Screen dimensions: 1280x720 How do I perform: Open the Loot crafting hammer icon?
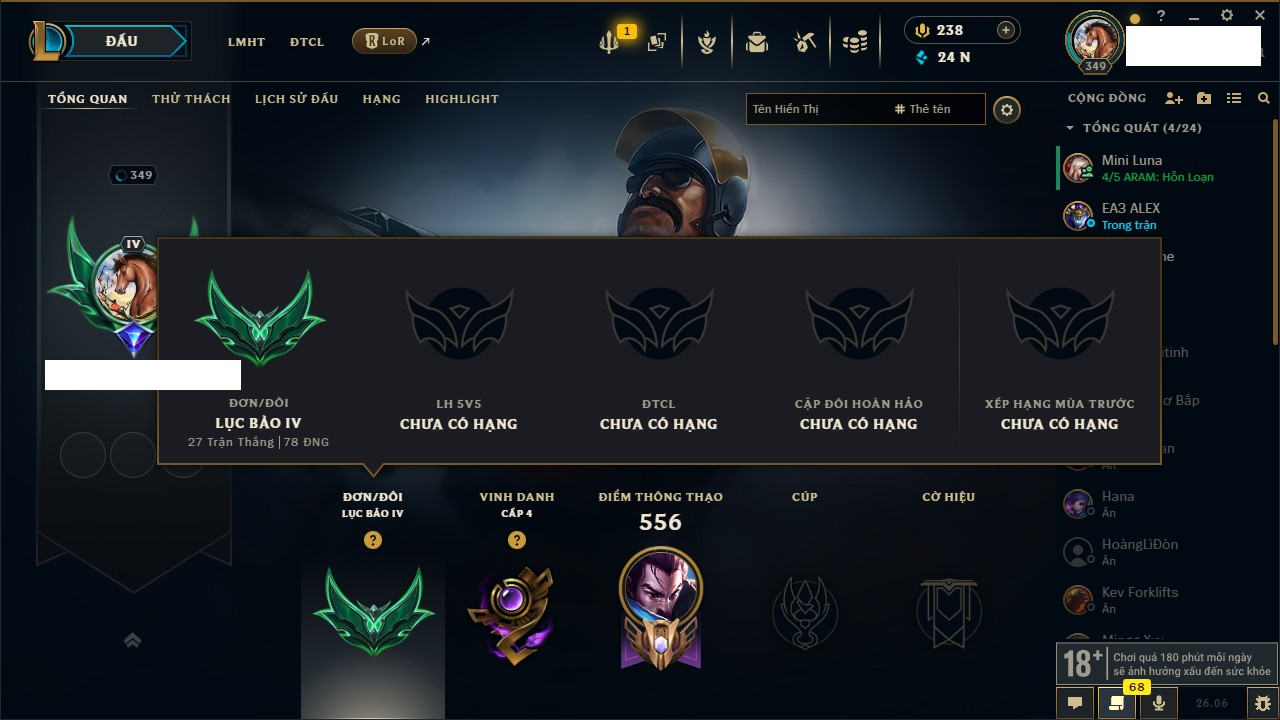coord(805,42)
